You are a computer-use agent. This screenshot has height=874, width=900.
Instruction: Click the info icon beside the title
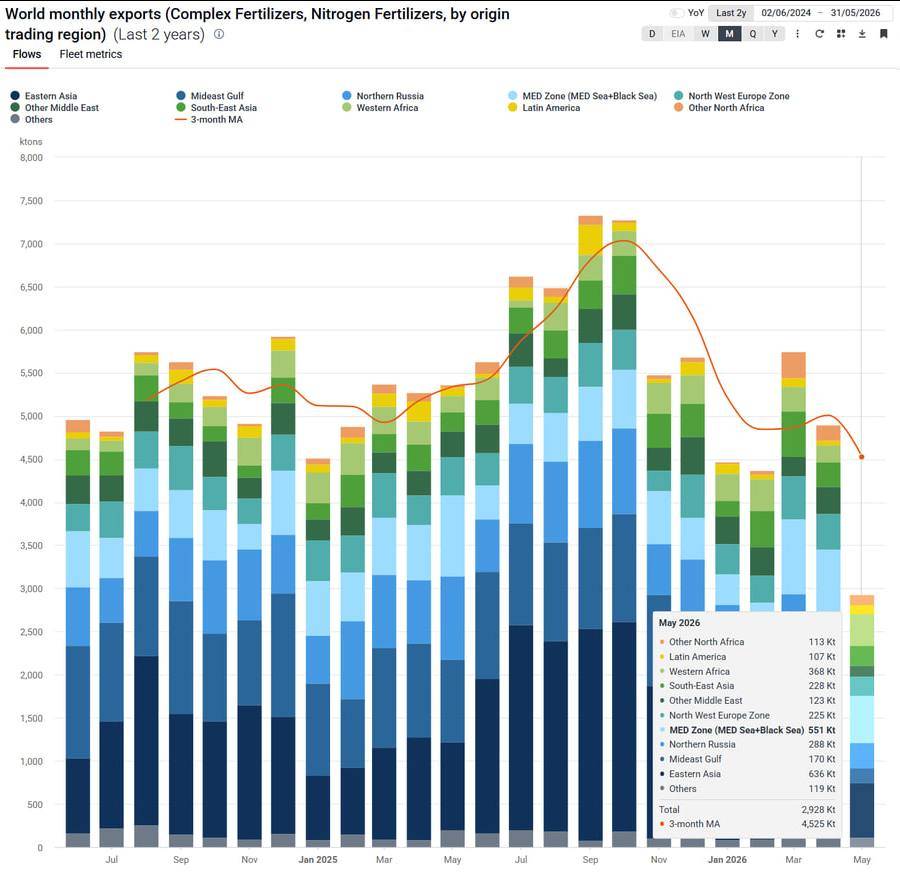(219, 34)
